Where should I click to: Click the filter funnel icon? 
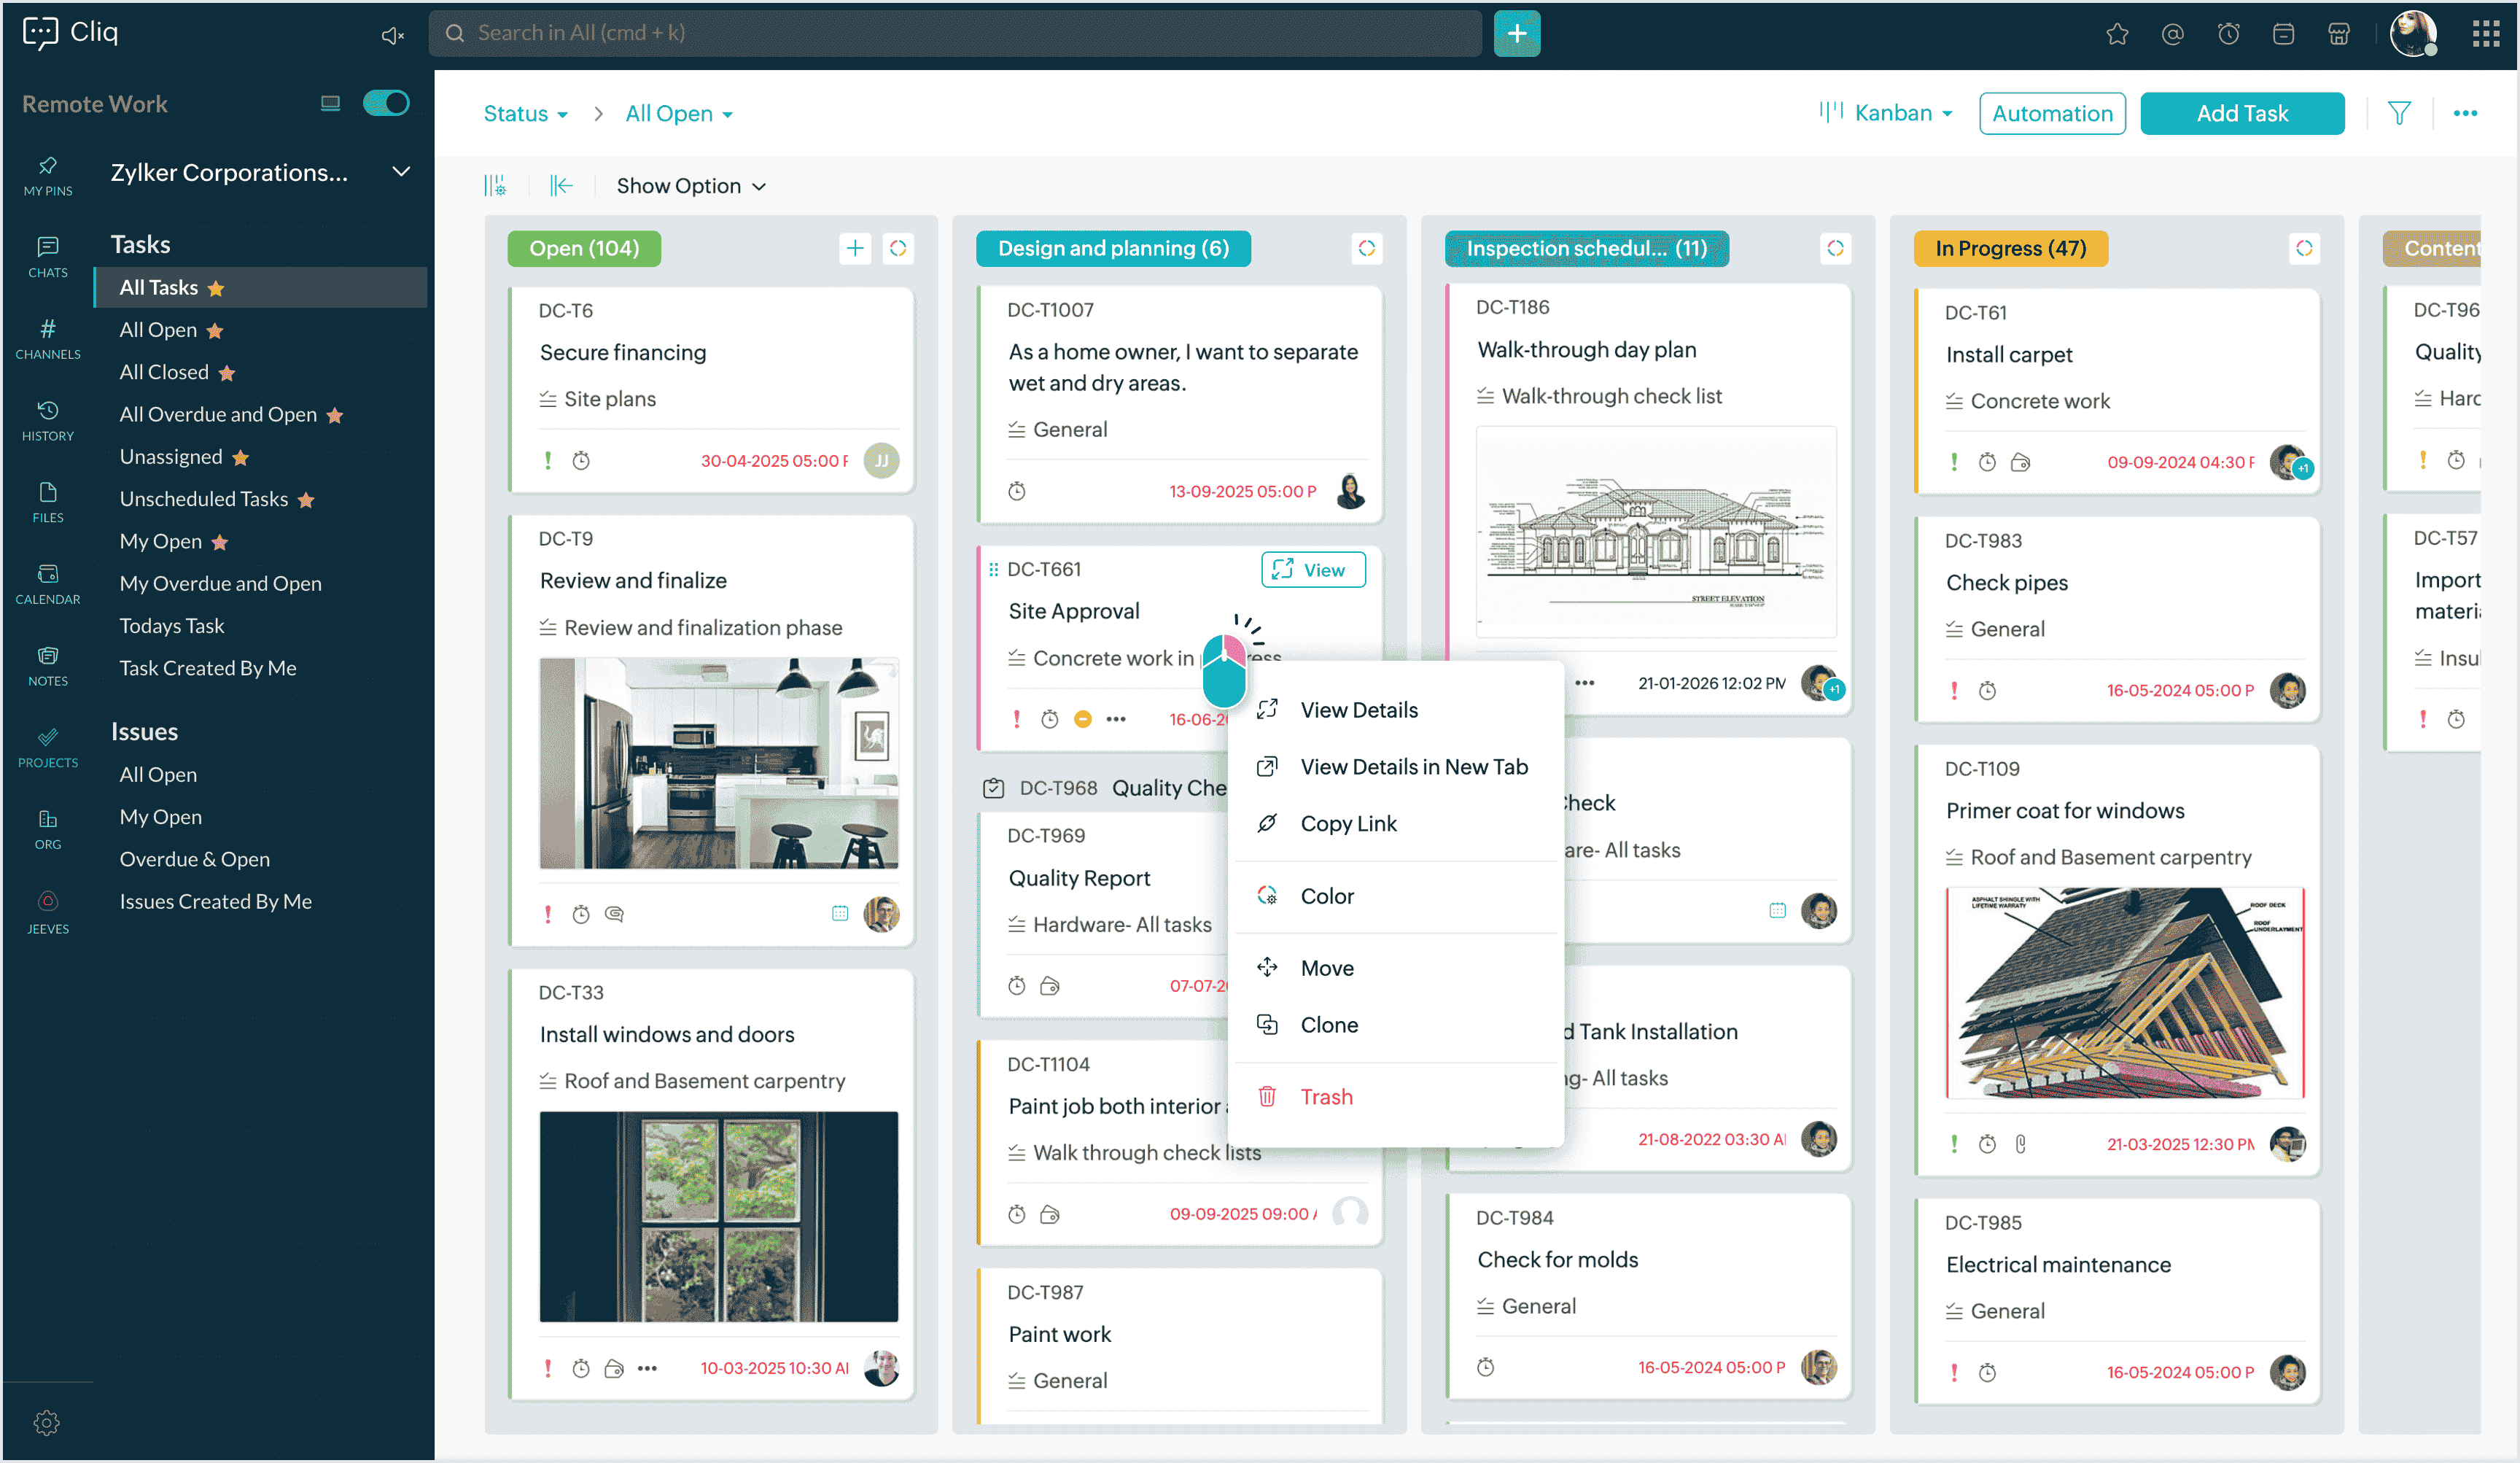[2399, 113]
